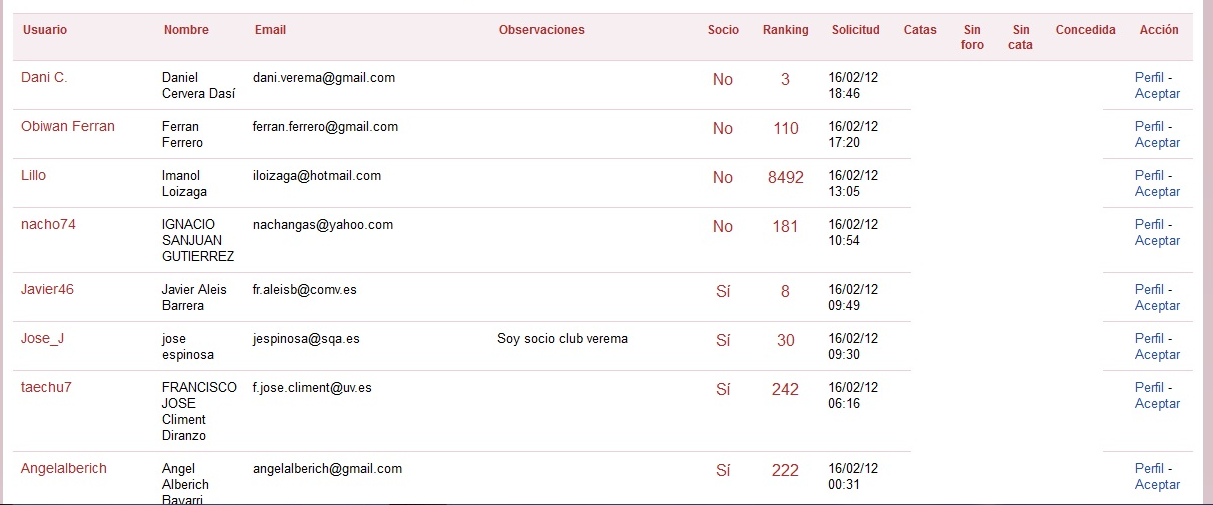This screenshot has width=1213, height=505.
Task: Click the Solicitud column header
Action: (855, 30)
